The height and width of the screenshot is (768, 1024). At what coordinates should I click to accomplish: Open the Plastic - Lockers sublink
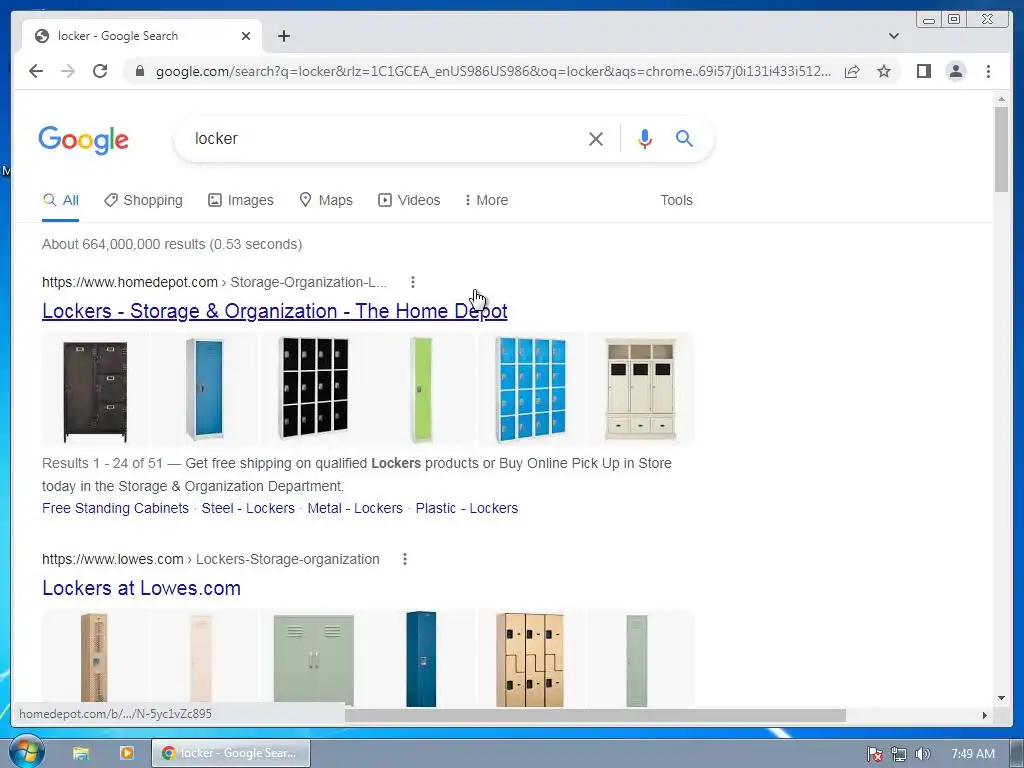pos(467,508)
